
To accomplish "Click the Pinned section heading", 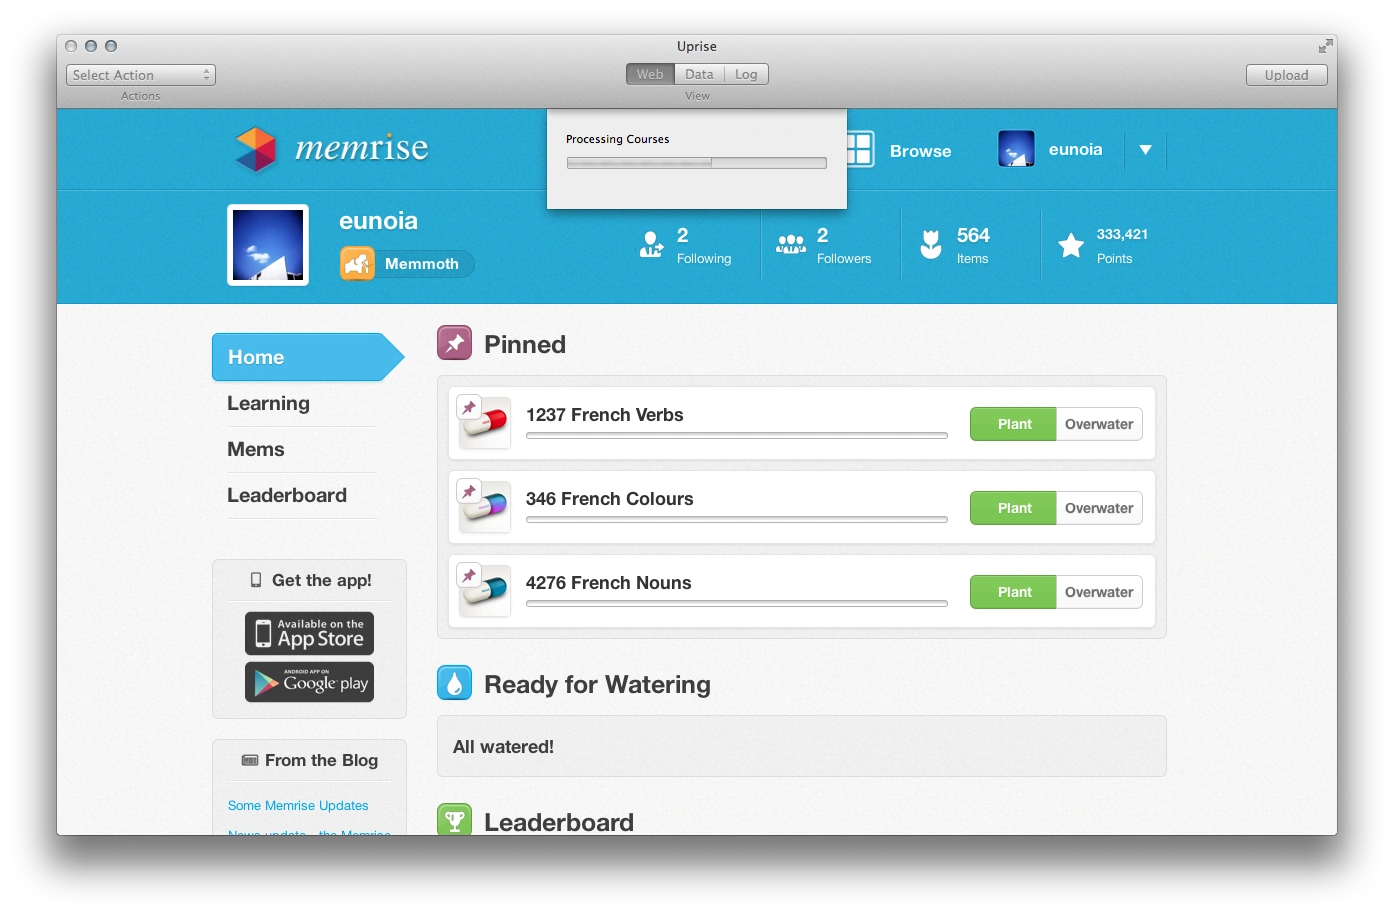I will coord(525,344).
